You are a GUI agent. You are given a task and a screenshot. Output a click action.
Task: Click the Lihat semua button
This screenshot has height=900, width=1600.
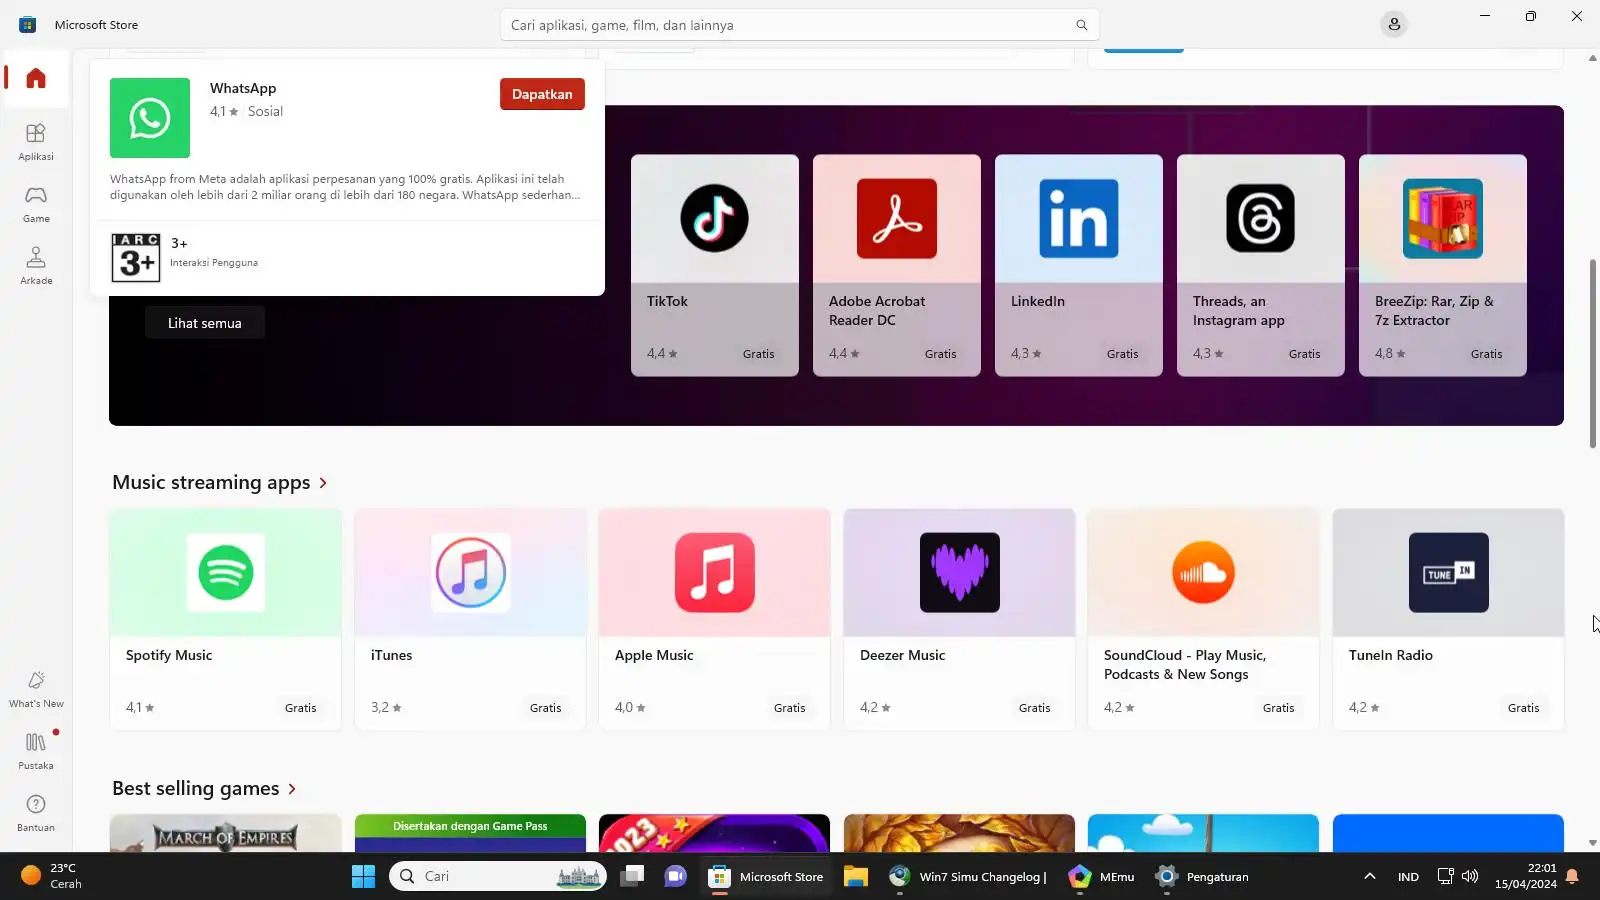pos(205,323)
